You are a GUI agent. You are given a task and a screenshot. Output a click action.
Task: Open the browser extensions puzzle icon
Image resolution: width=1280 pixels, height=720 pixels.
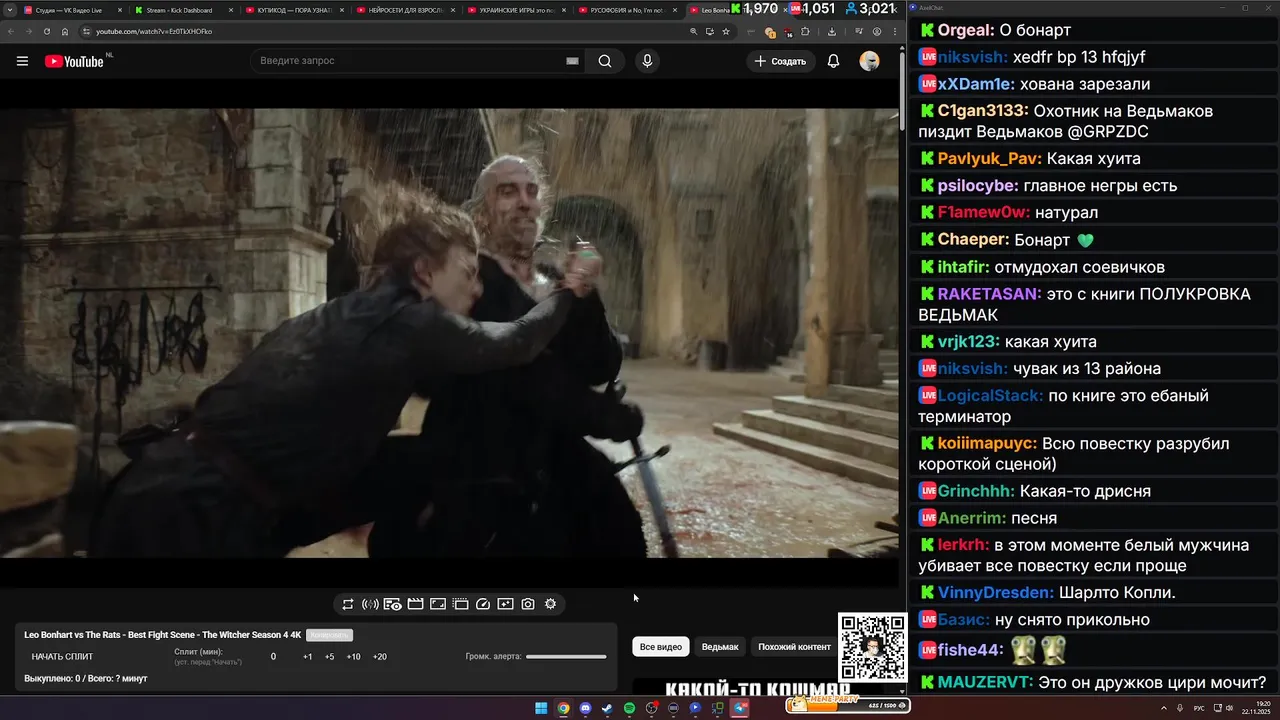point(805,31)
